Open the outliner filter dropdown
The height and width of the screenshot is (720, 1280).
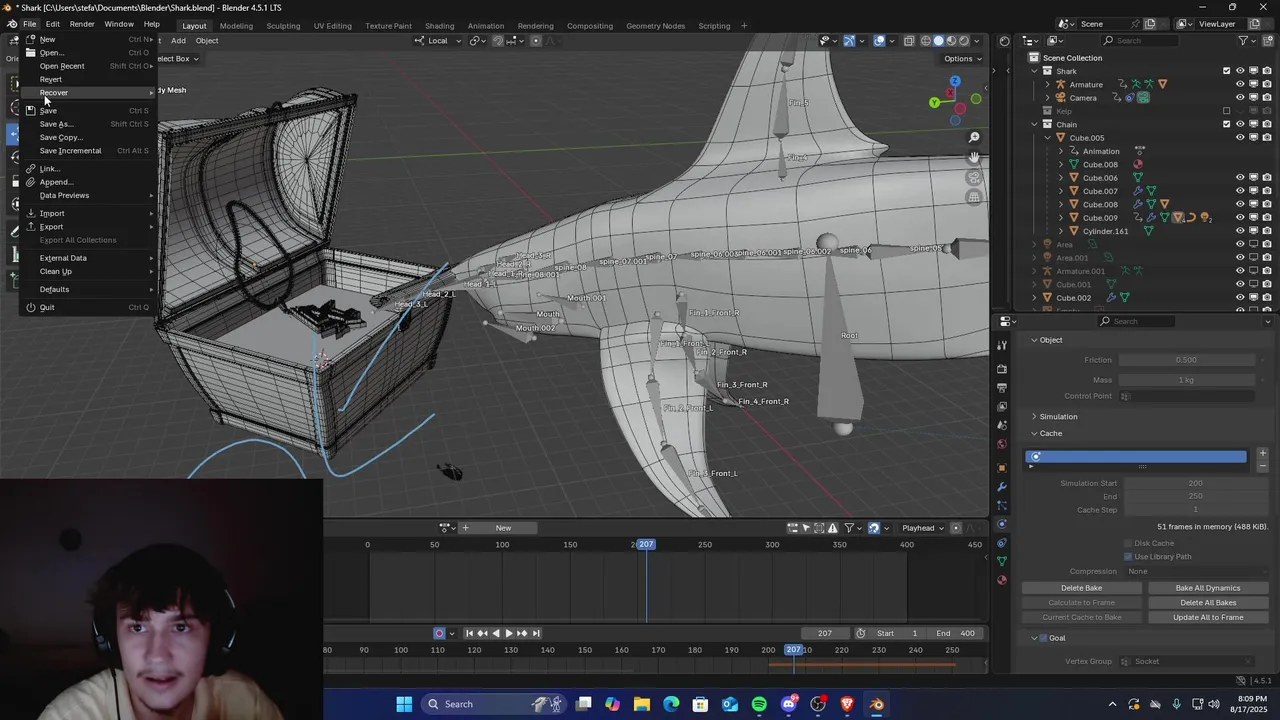tap(1247, 41)
